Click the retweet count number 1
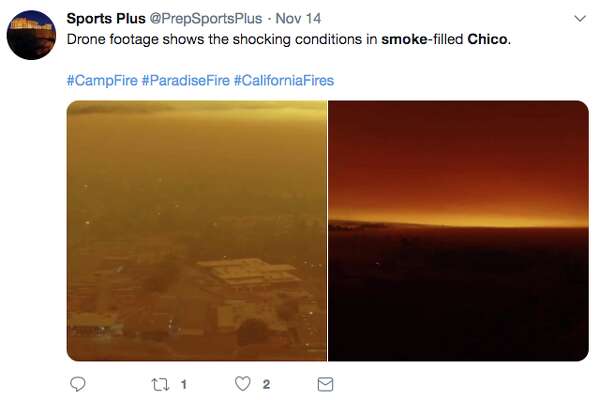The height and width of the screenshot is (400, 600). (x=184, y=384)
